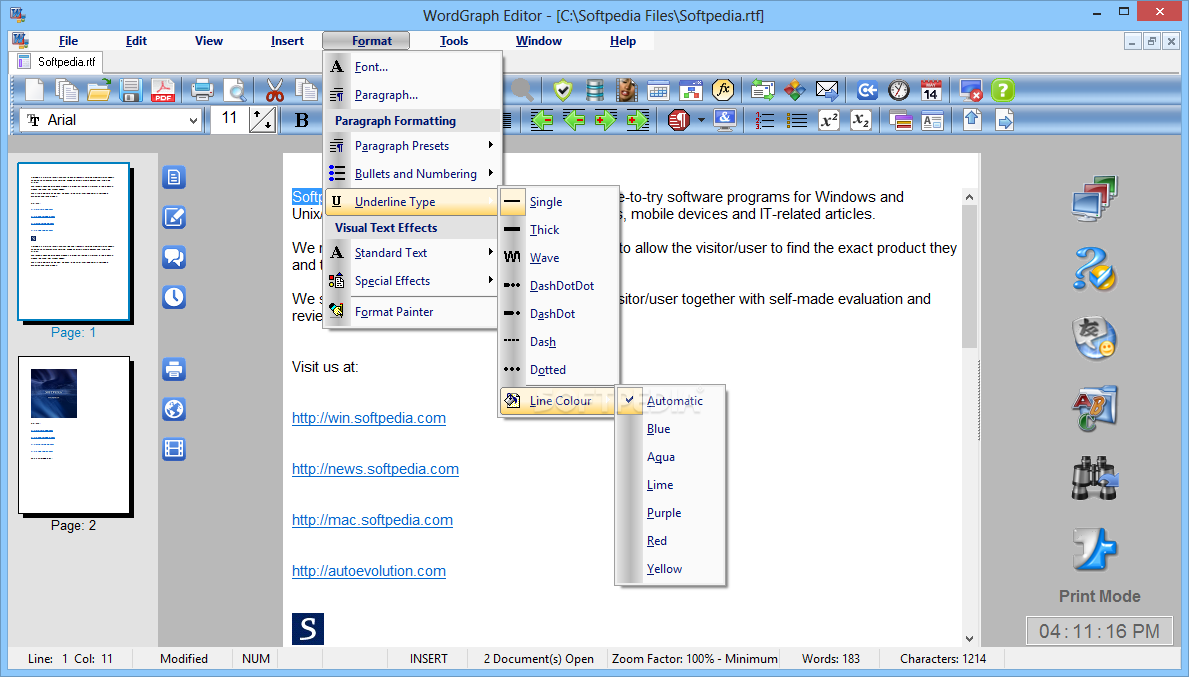
Task: Click the calendar 14 icon
Action: 931,91
